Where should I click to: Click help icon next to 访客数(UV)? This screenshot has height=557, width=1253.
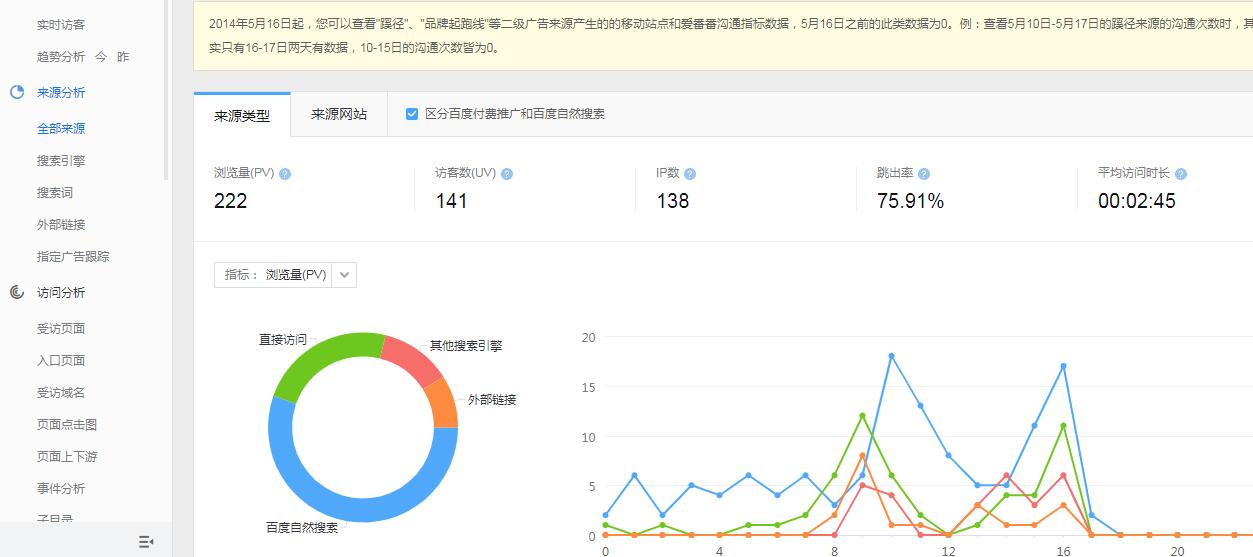pyautogui.click(x=507, y=174)
